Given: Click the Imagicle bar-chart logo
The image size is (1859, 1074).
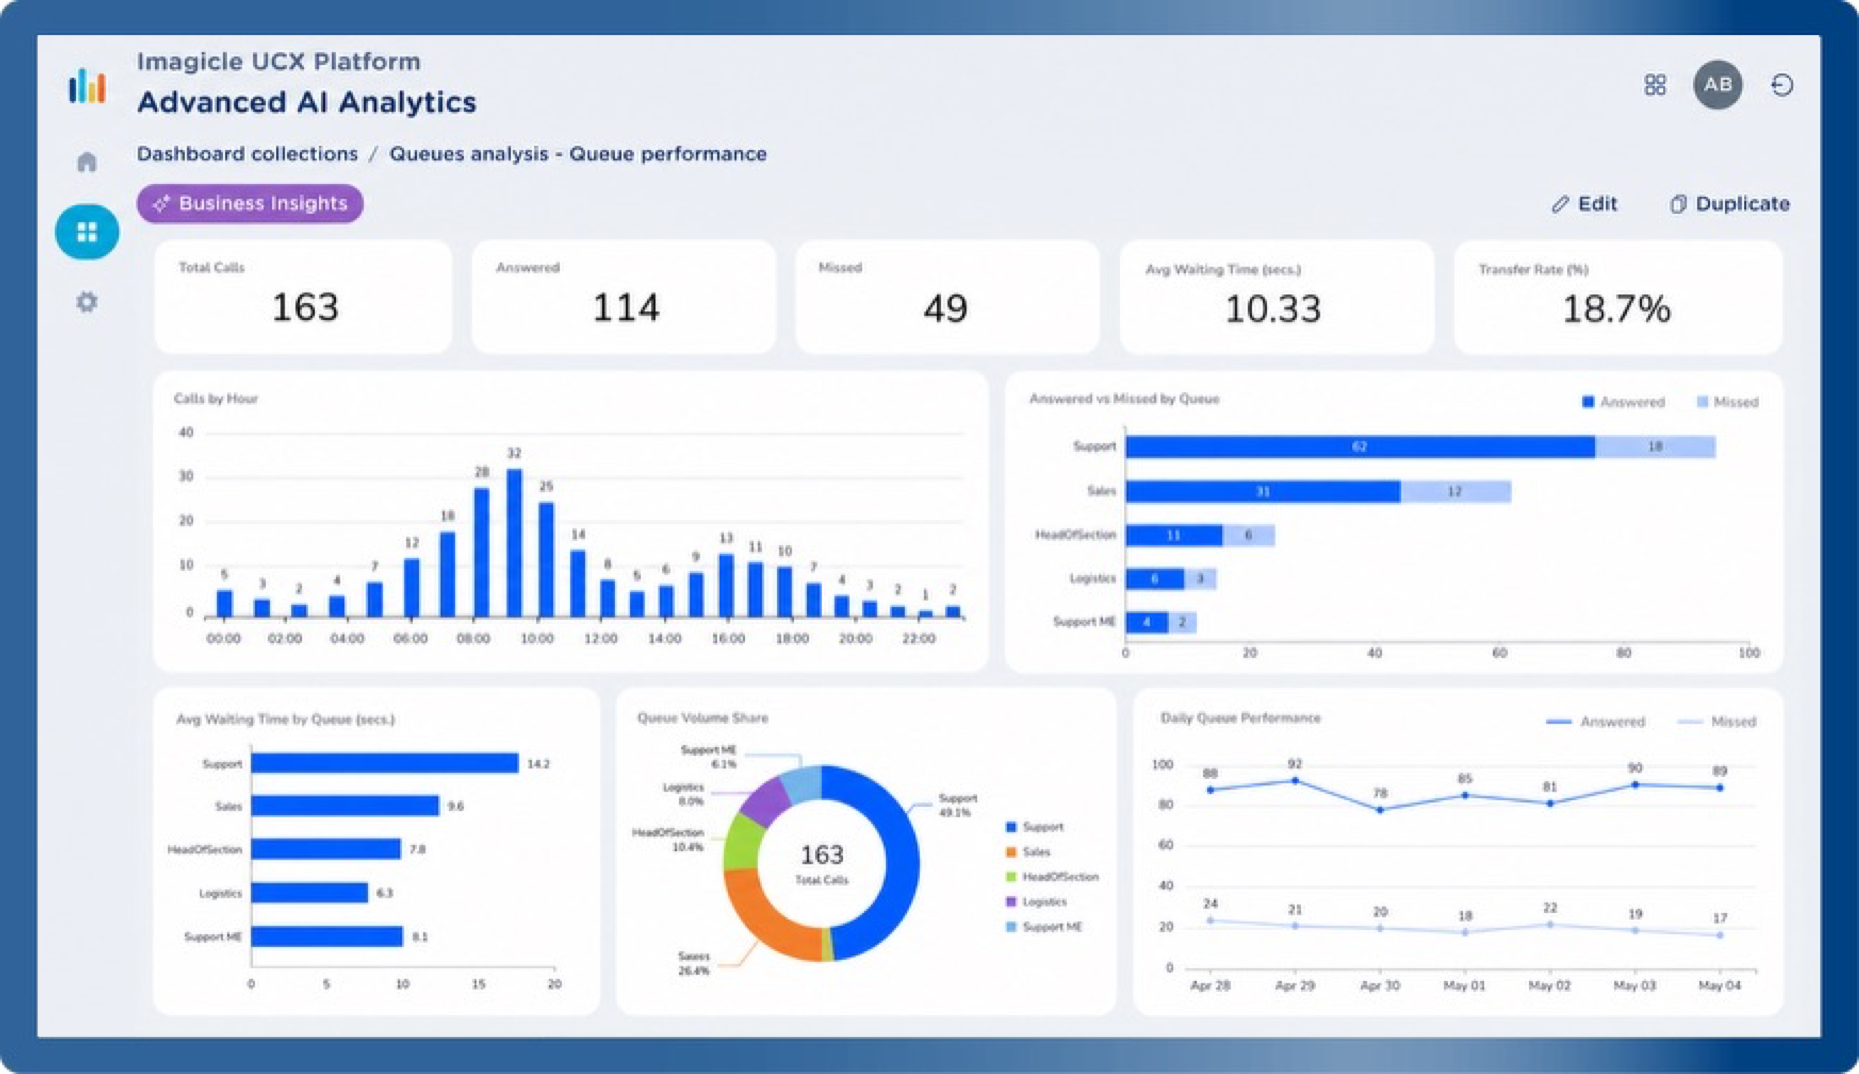Looking at the screenshot, I should click(x=87, y=86).
